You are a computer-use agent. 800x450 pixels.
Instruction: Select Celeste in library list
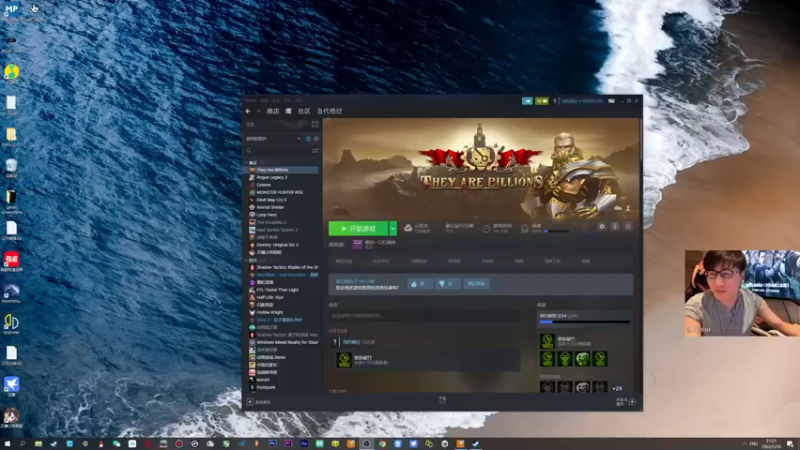(282, 185)
